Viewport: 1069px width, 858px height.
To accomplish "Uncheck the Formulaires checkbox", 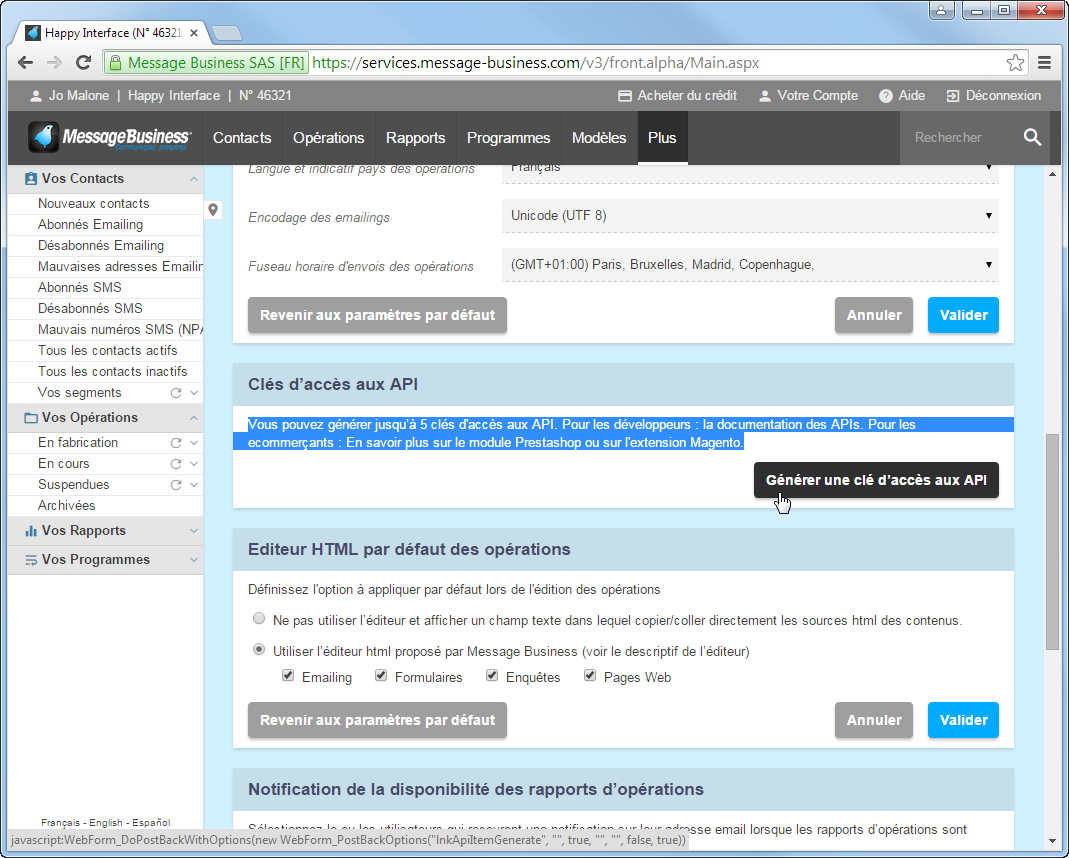I will (381, 675).
